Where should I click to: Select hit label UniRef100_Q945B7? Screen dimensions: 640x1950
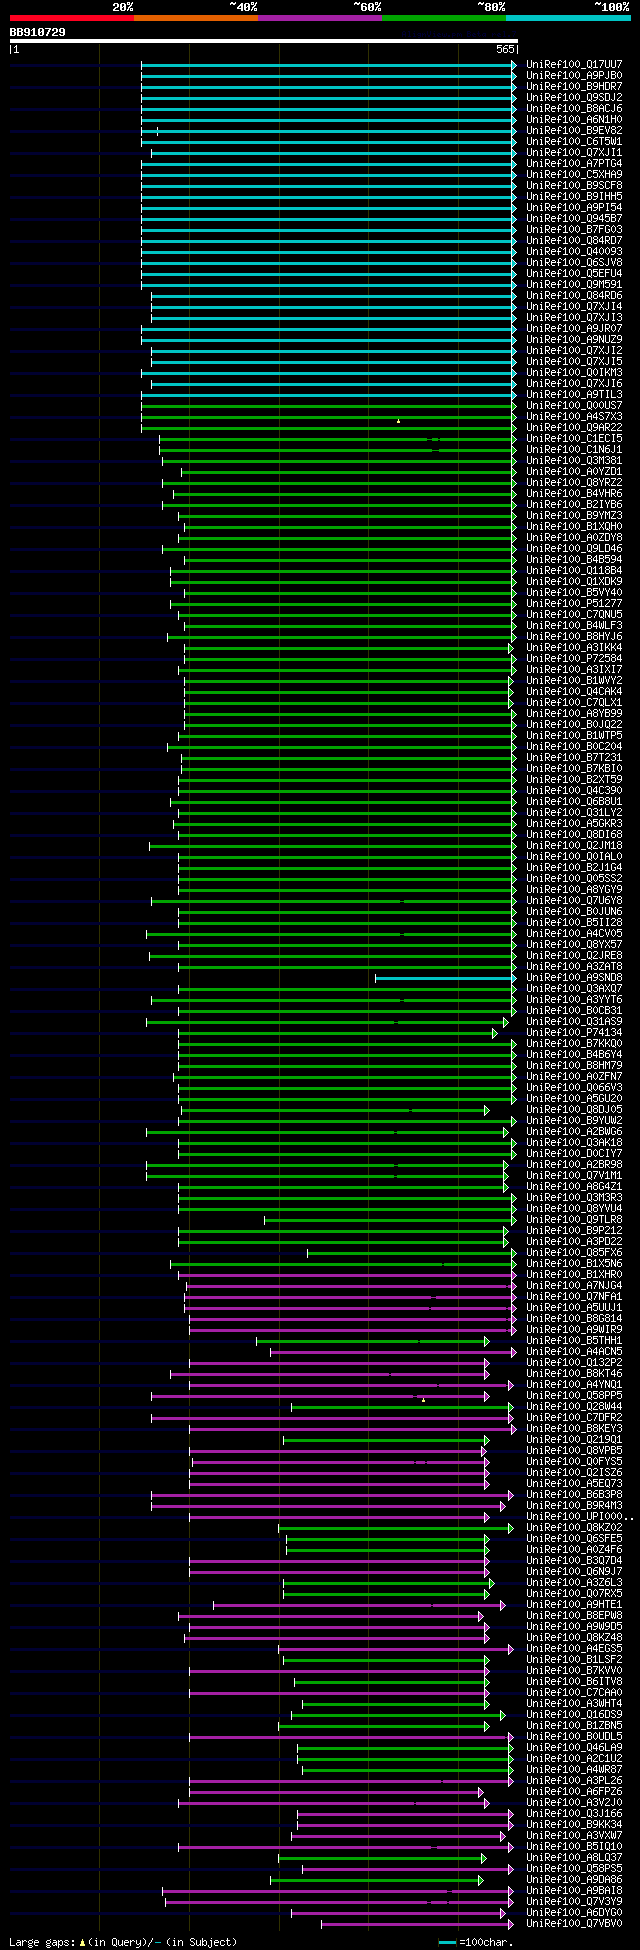coord(574,218)
